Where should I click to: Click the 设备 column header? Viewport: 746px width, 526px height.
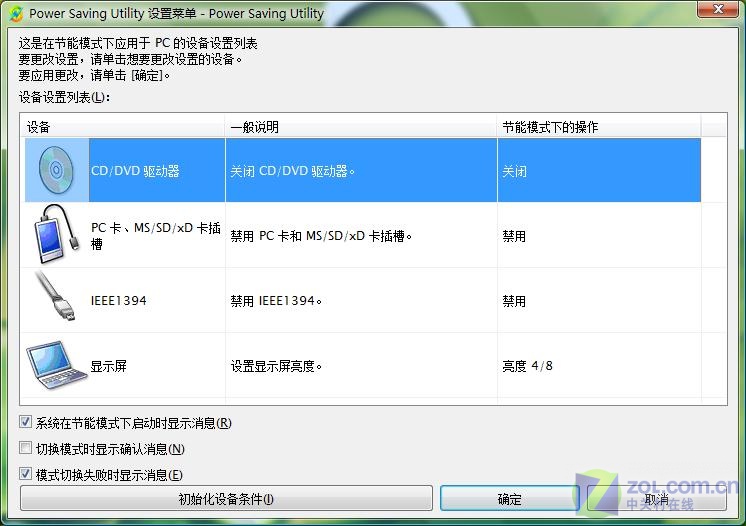[x=123, y=127]
